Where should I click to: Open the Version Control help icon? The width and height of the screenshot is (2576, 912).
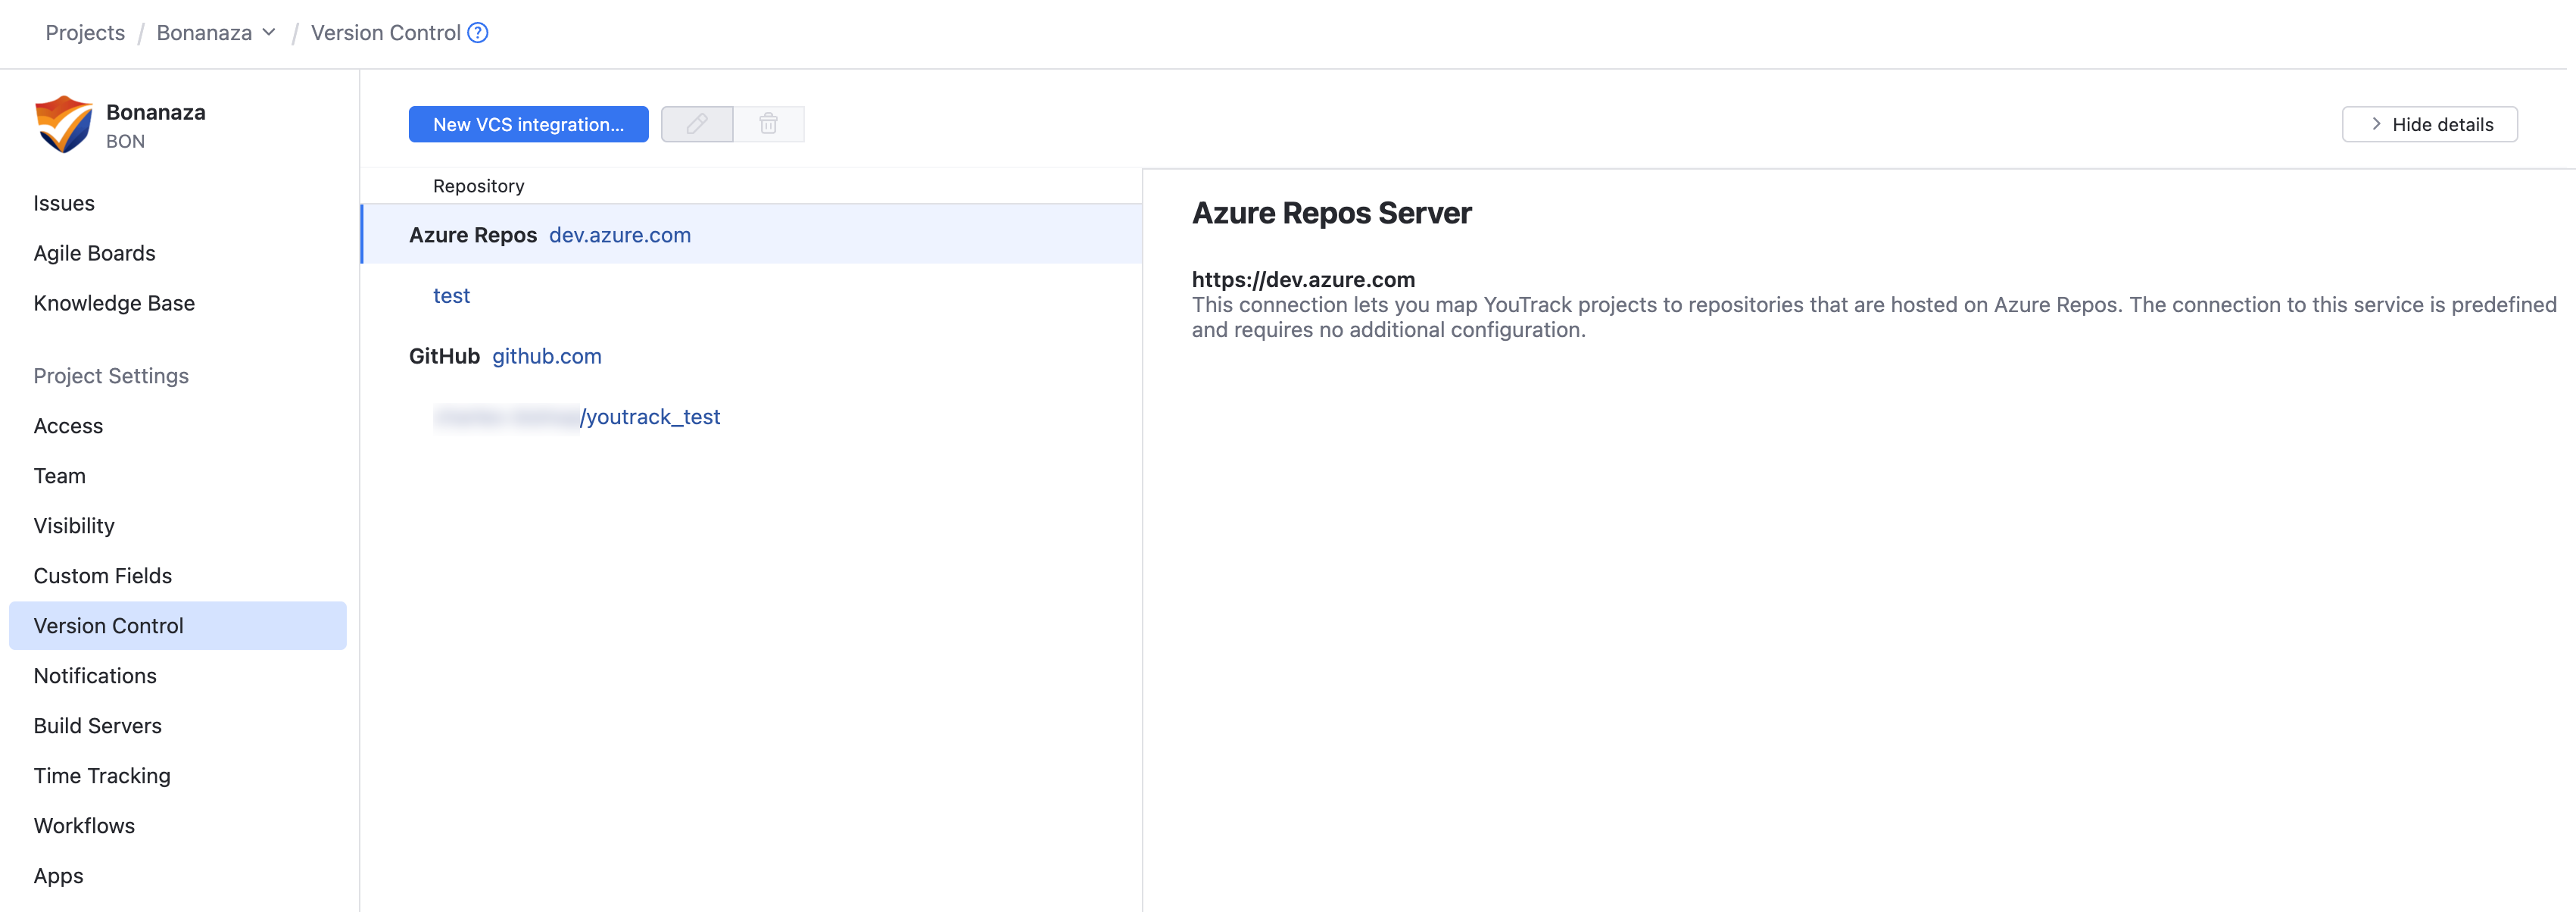click(x=477, y=33)
